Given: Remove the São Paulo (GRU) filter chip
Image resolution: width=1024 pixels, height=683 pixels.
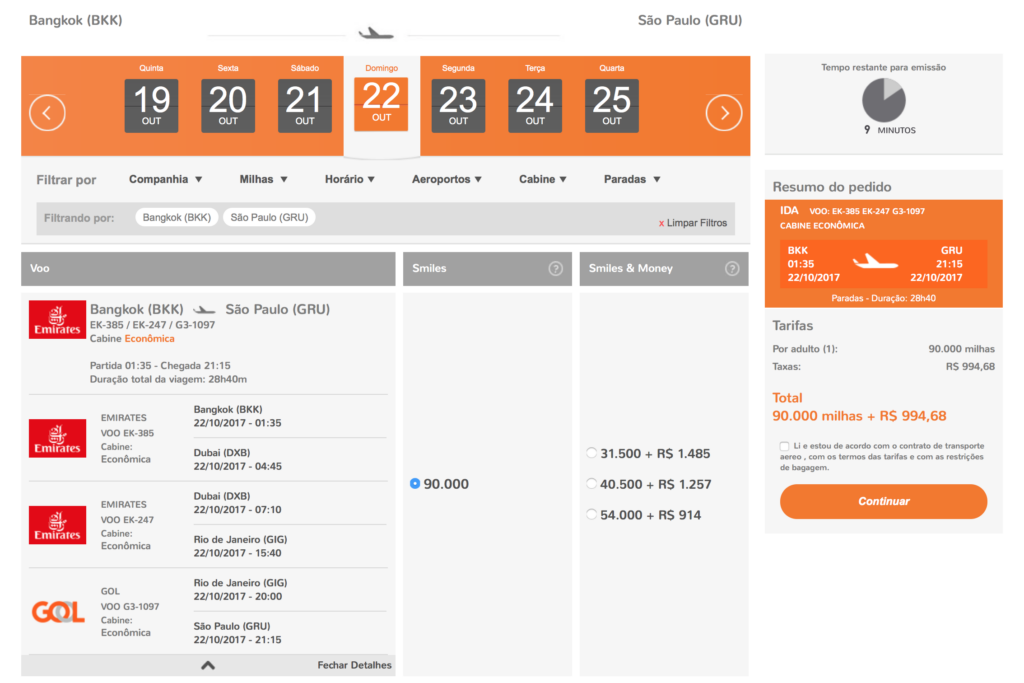Looking at the screenshot, I should [x=269, y=217].
